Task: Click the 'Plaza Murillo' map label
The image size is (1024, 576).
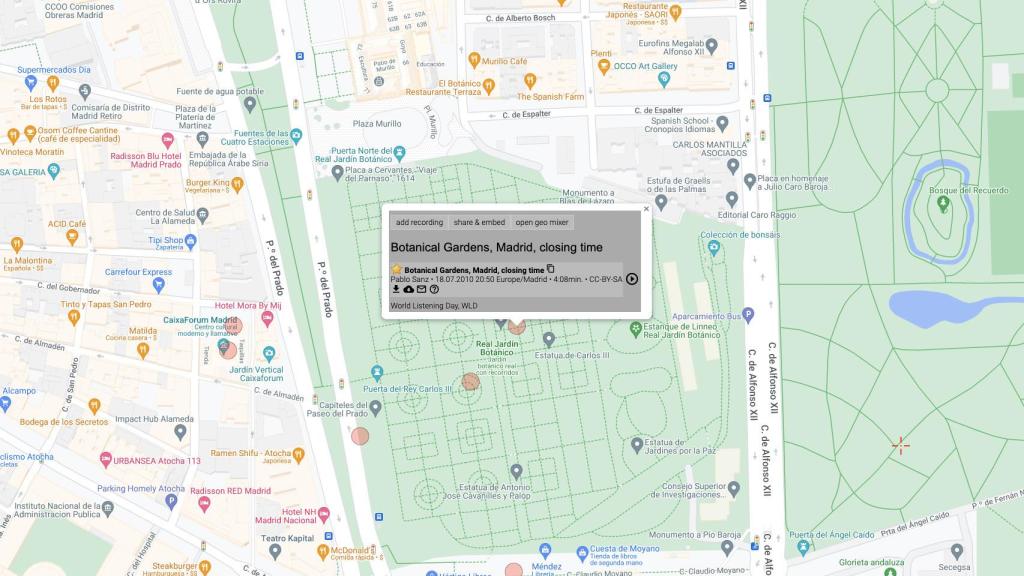Action: pos(377,123)
